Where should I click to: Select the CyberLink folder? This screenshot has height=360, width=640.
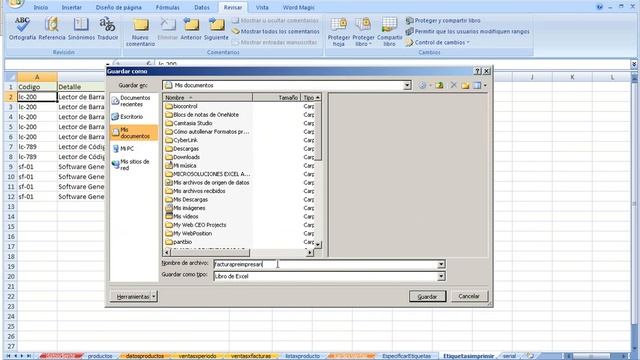181,140
